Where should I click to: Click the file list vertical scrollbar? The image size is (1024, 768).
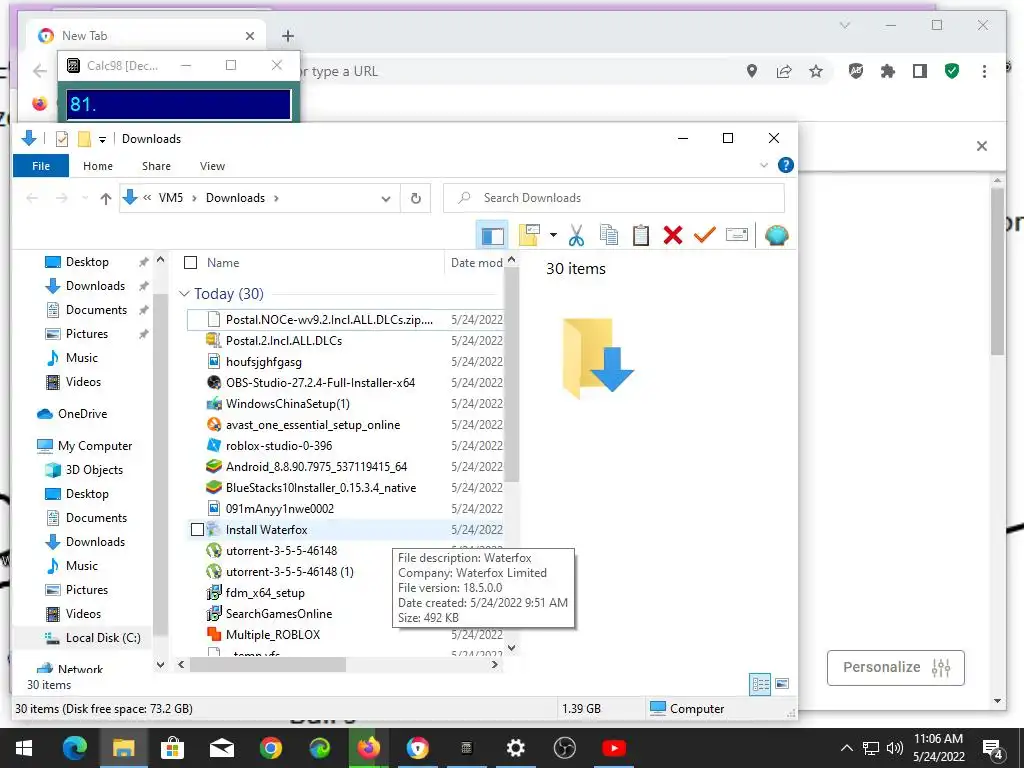(x=512, y=376)
